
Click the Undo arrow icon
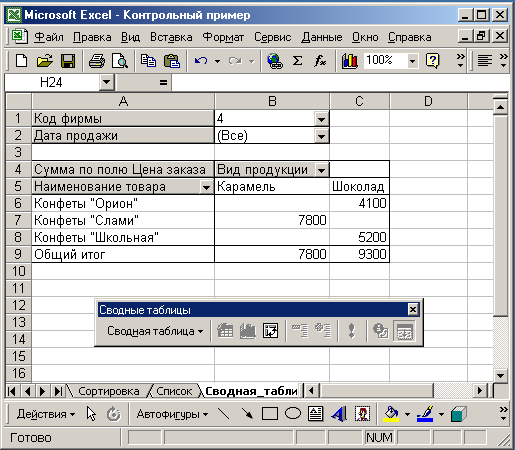(201, 61)
